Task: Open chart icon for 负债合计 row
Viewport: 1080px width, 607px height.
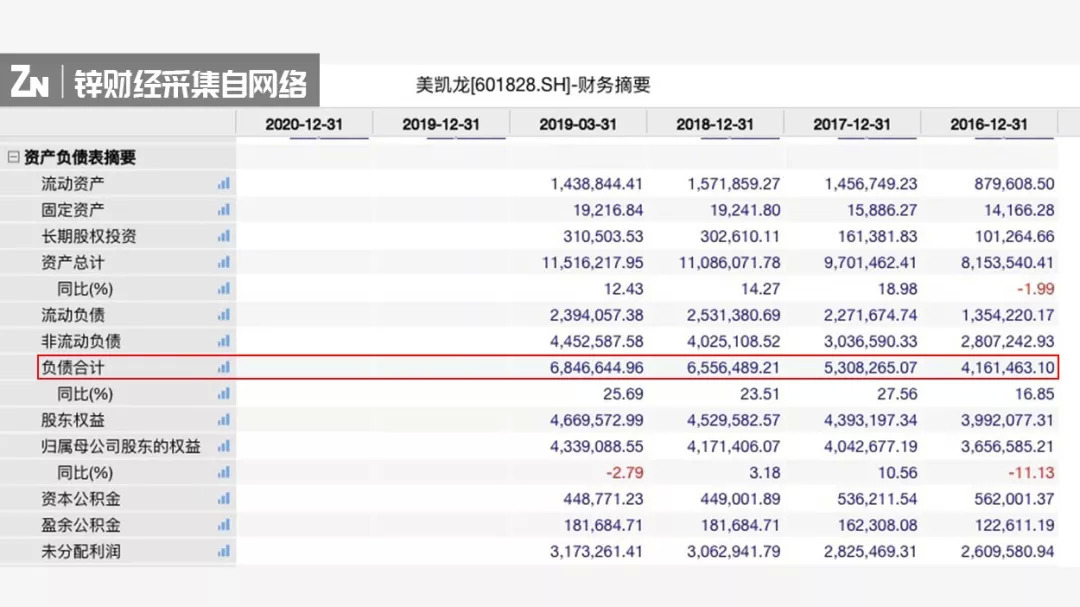Action: pyautogui.click(x=224, y=367)
